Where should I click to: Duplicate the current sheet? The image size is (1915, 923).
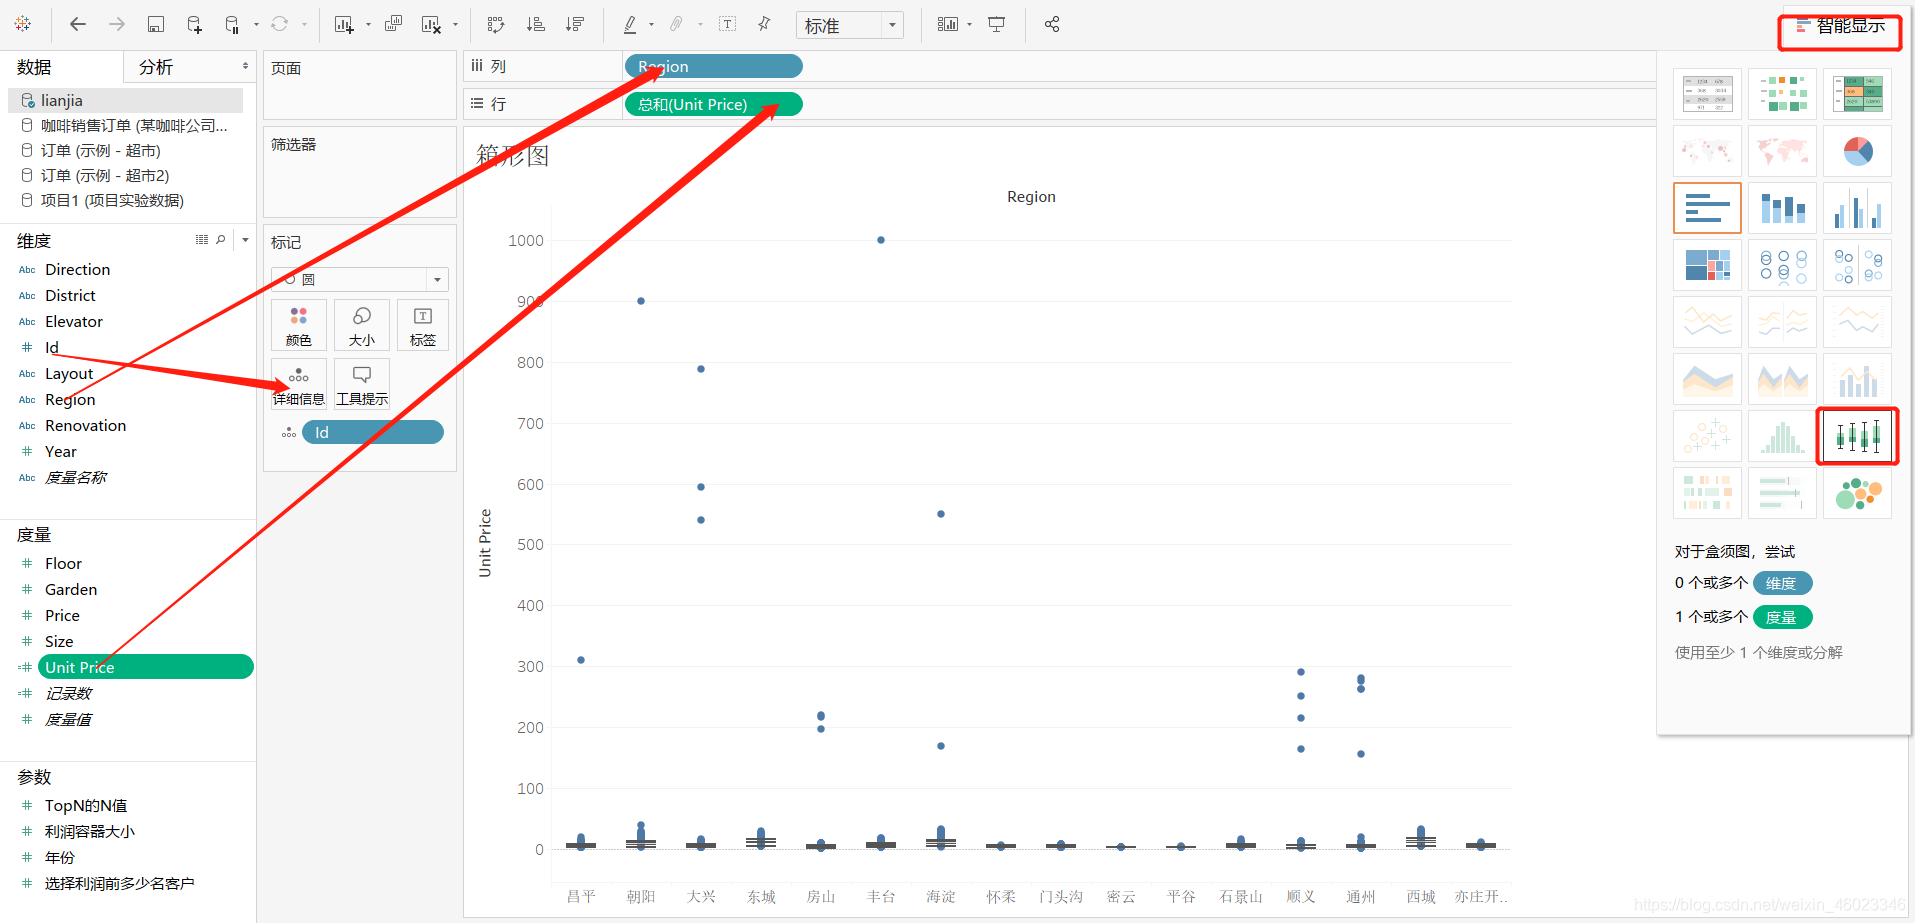[394, 24]
